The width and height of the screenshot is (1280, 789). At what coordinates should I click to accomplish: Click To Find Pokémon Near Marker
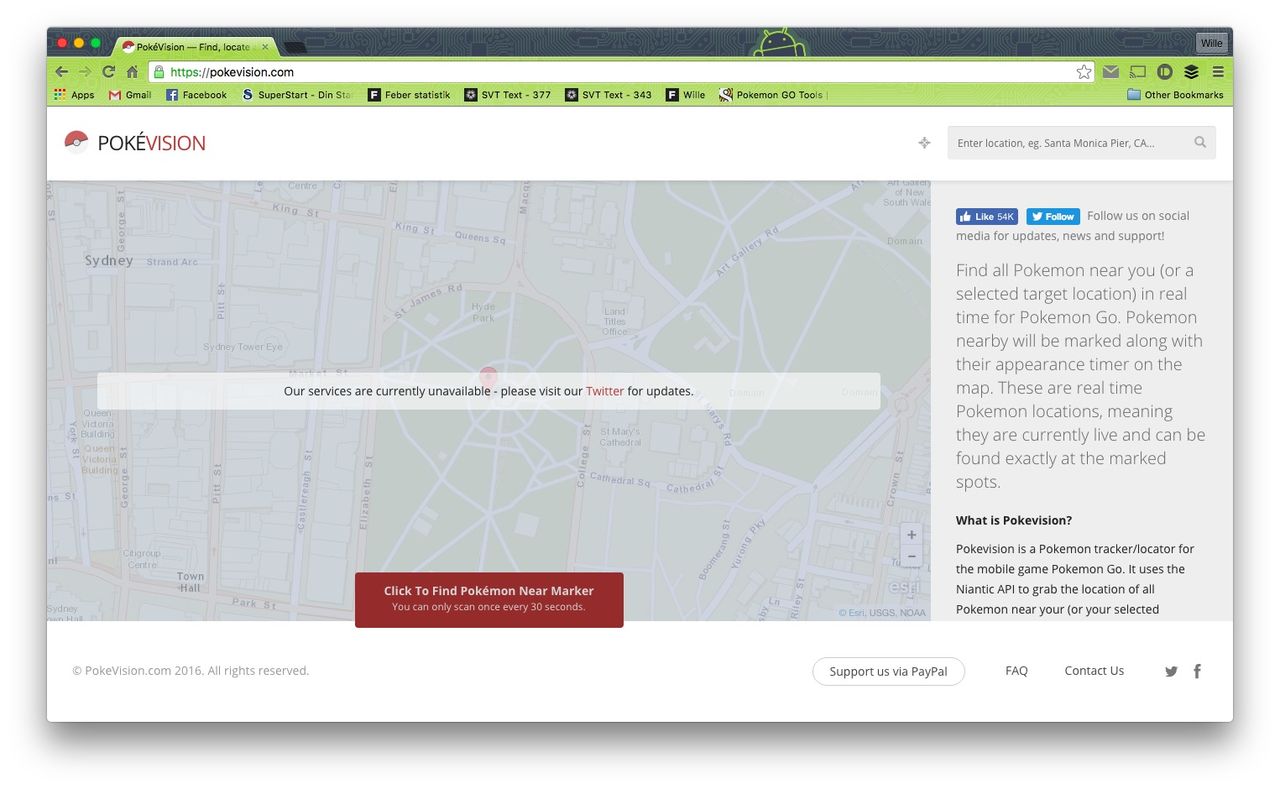[489, 599]
